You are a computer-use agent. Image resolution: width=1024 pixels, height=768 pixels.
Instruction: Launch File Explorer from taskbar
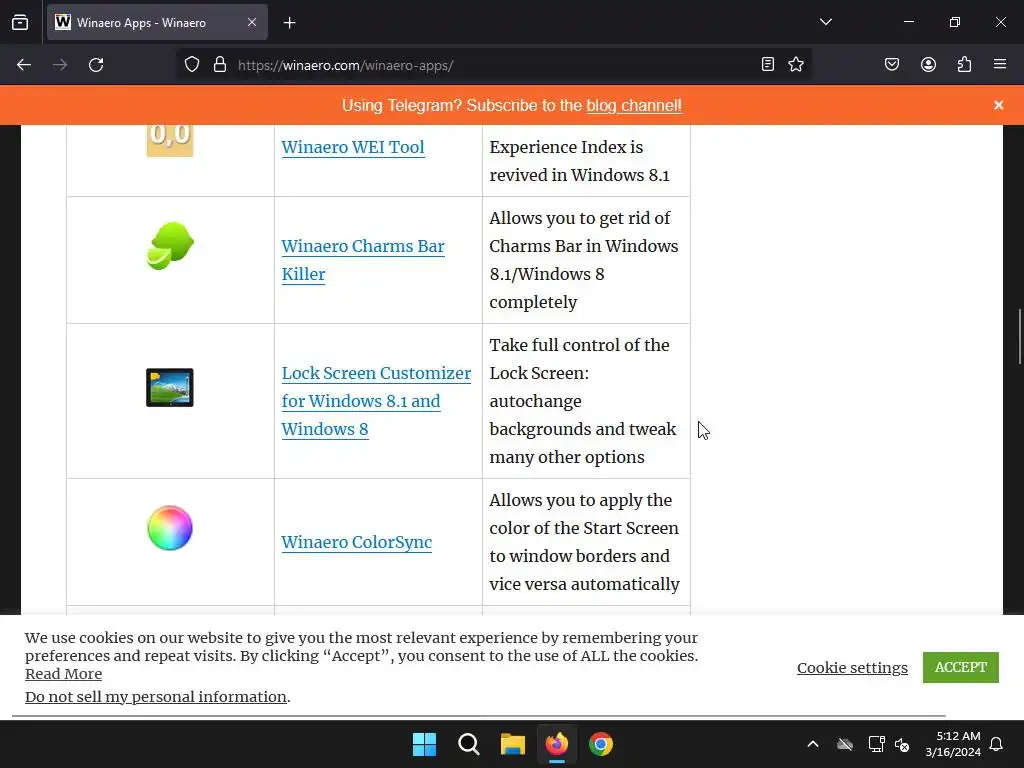pos(513,744)
